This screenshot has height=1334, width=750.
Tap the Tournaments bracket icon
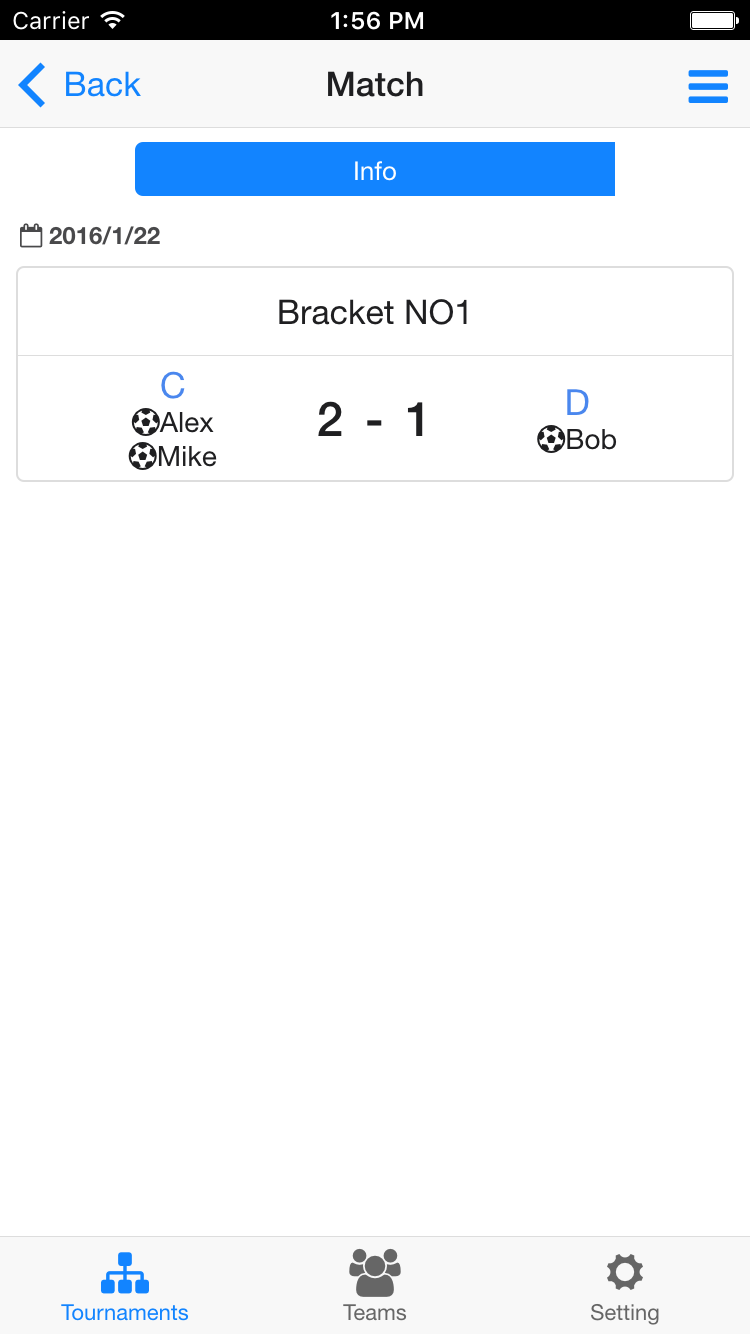click(x=125, y=1272)
